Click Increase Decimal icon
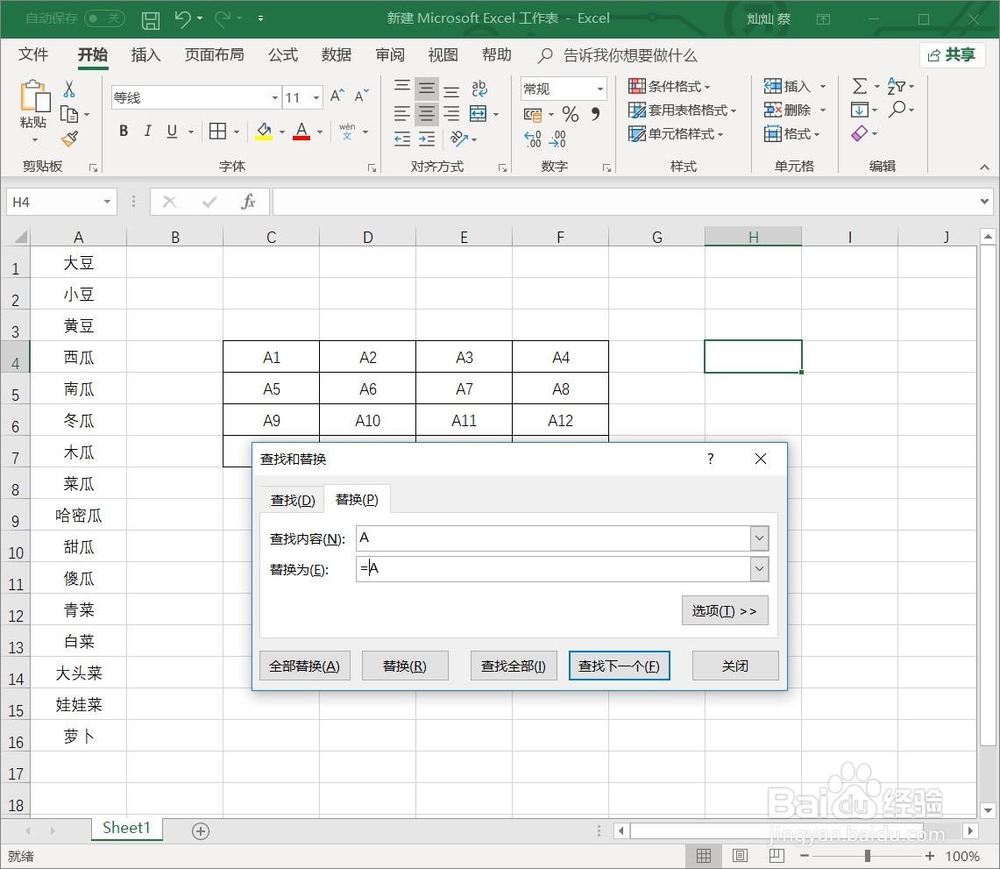 pos(533,138)
